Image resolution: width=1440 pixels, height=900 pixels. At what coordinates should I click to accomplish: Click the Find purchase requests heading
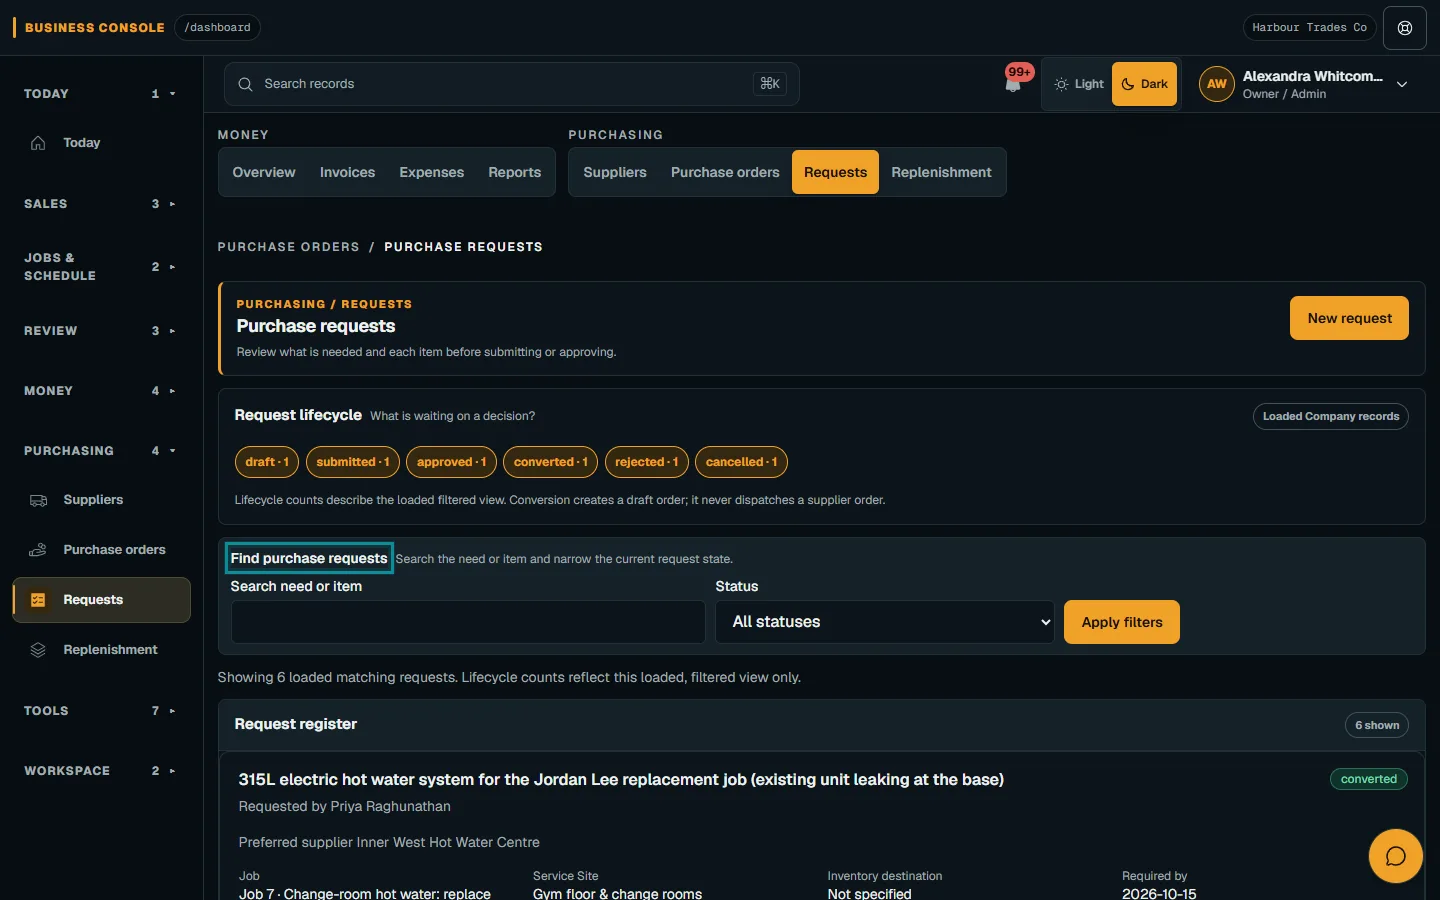tap(309, 558)
